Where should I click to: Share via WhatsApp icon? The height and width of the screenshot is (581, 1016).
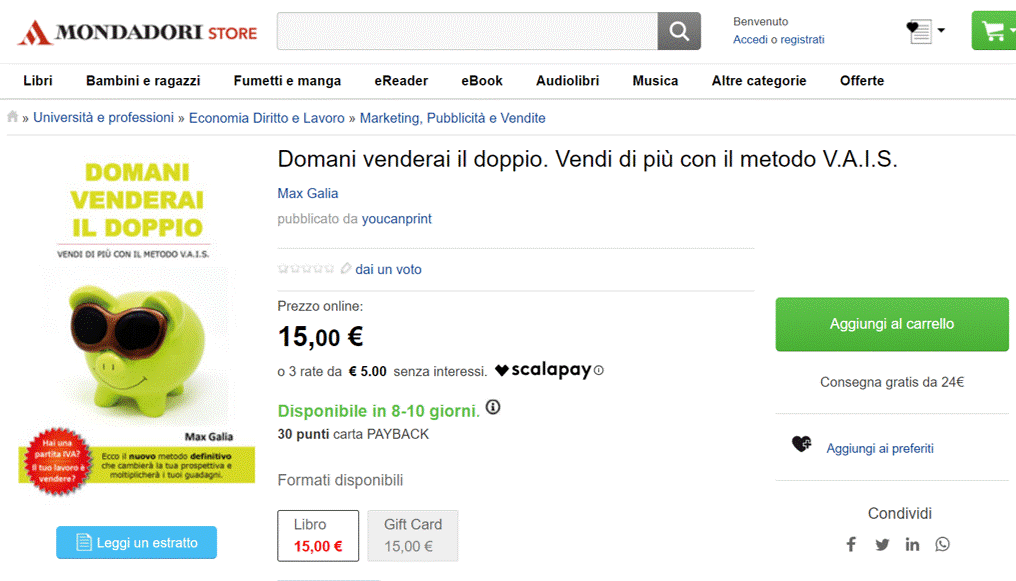(x=942, y=544)
